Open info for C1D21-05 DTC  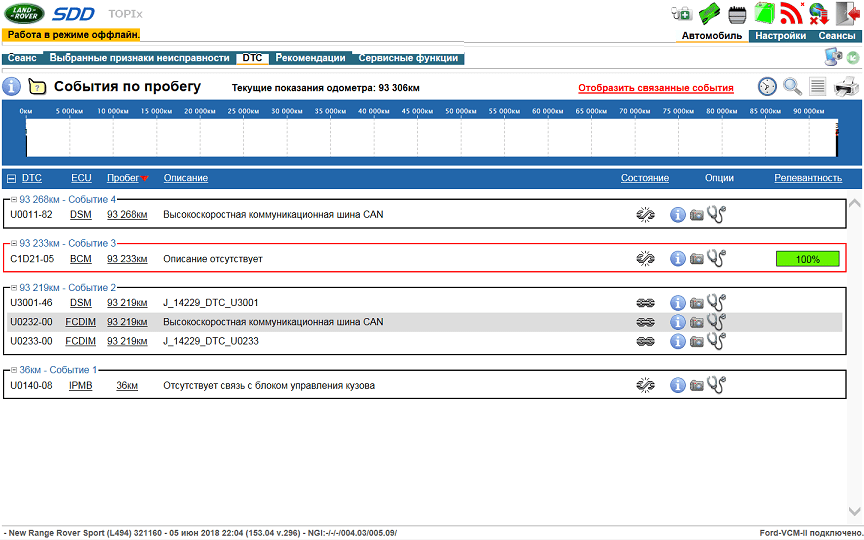[x=678, y=259]
